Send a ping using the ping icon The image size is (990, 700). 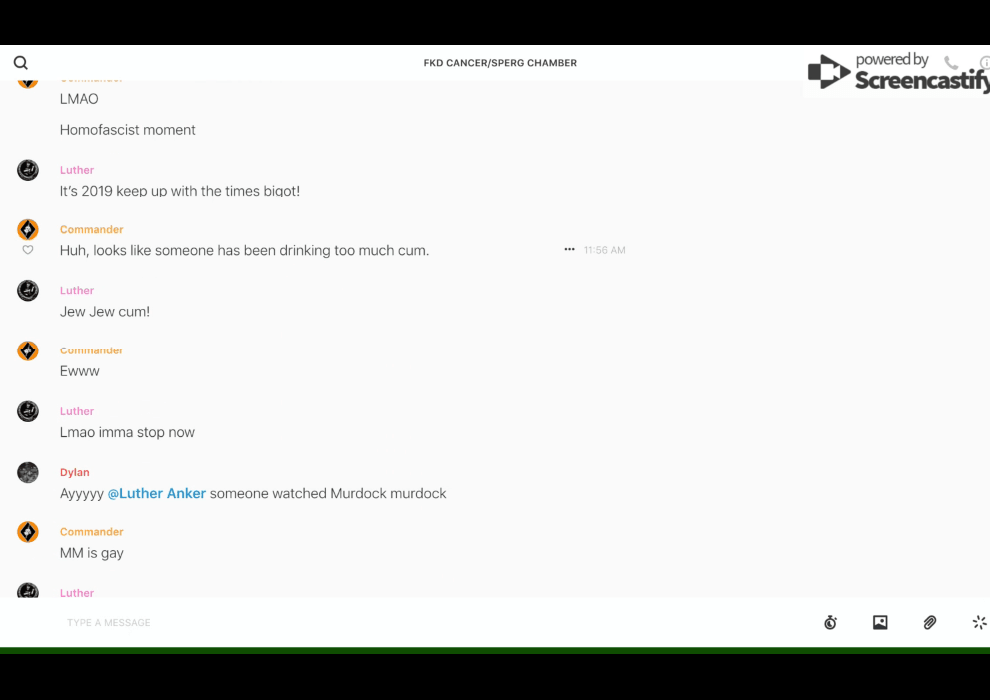[x=979, y=623]
